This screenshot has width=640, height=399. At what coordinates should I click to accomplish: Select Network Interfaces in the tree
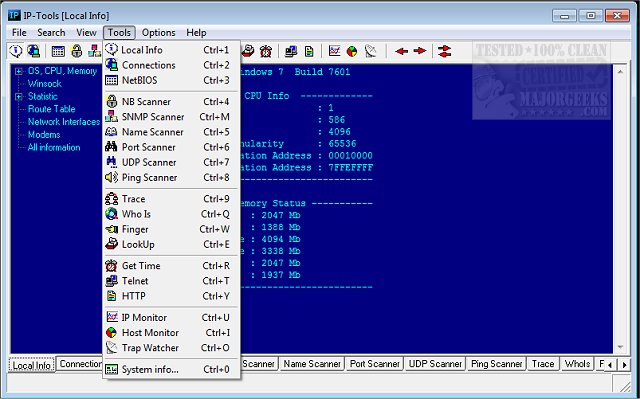pos(64,122)
